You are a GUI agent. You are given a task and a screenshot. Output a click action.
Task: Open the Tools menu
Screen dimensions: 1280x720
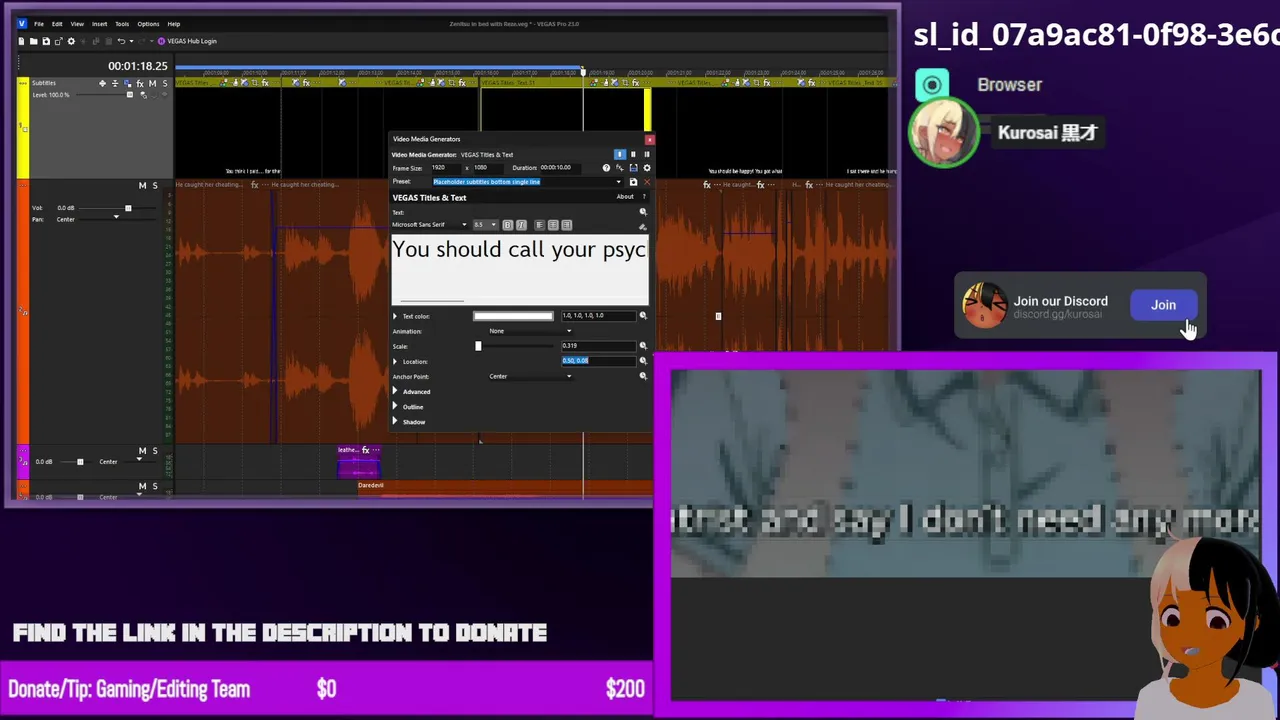[x=122, y=24]
